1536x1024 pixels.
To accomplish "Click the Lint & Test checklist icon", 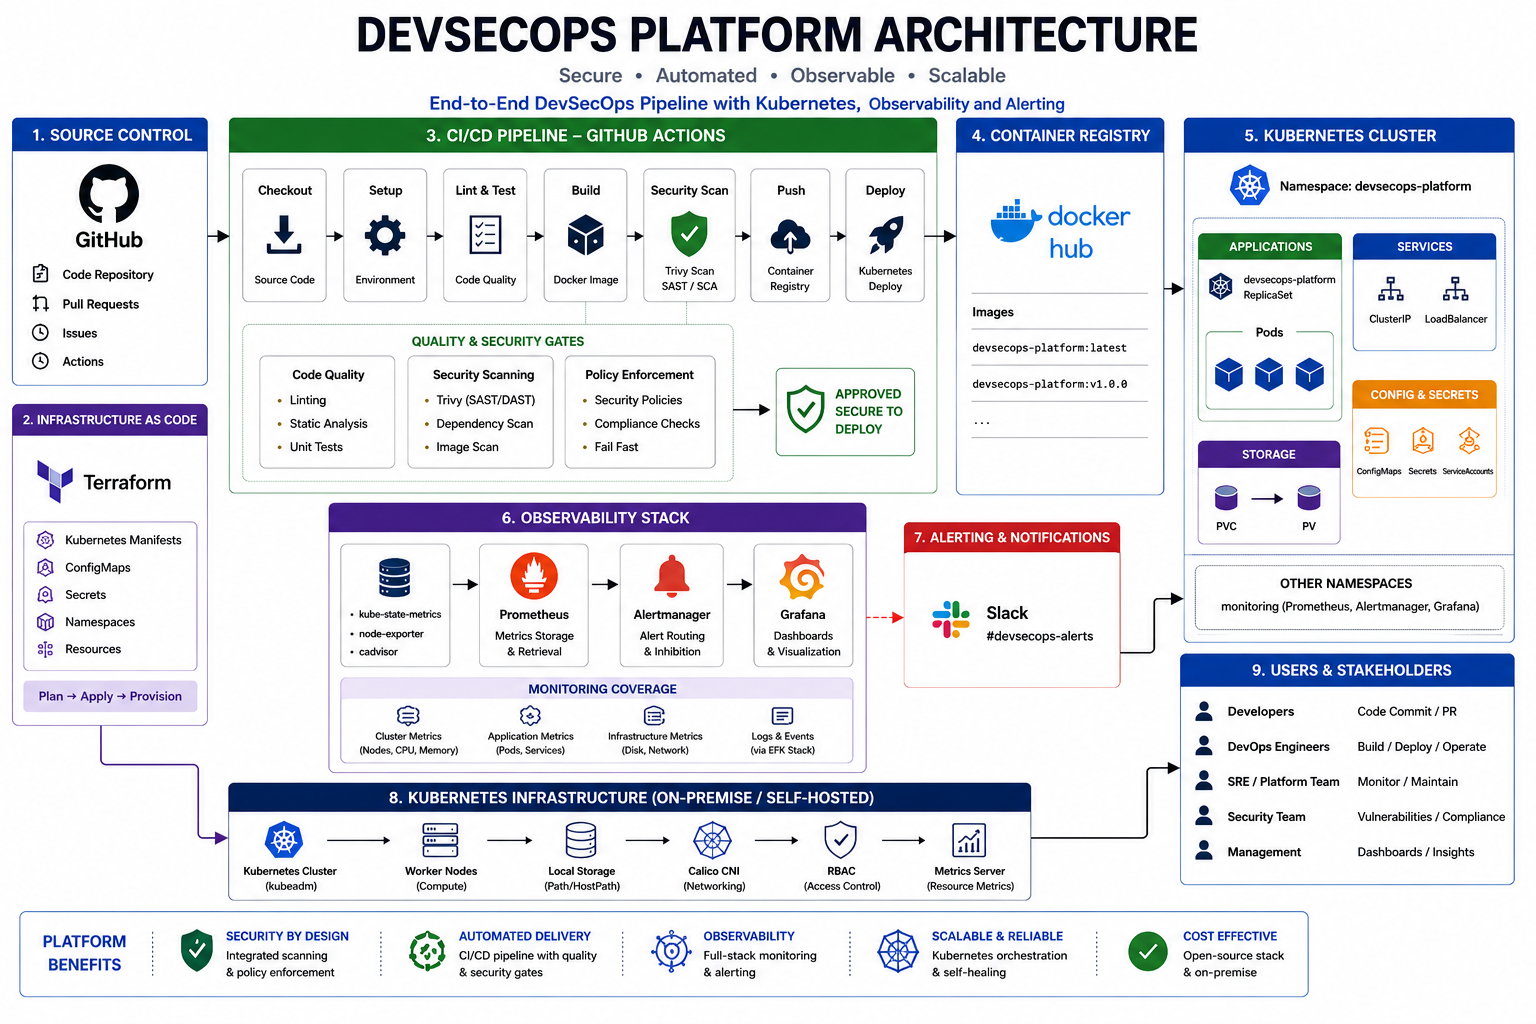I will [485, 236].
